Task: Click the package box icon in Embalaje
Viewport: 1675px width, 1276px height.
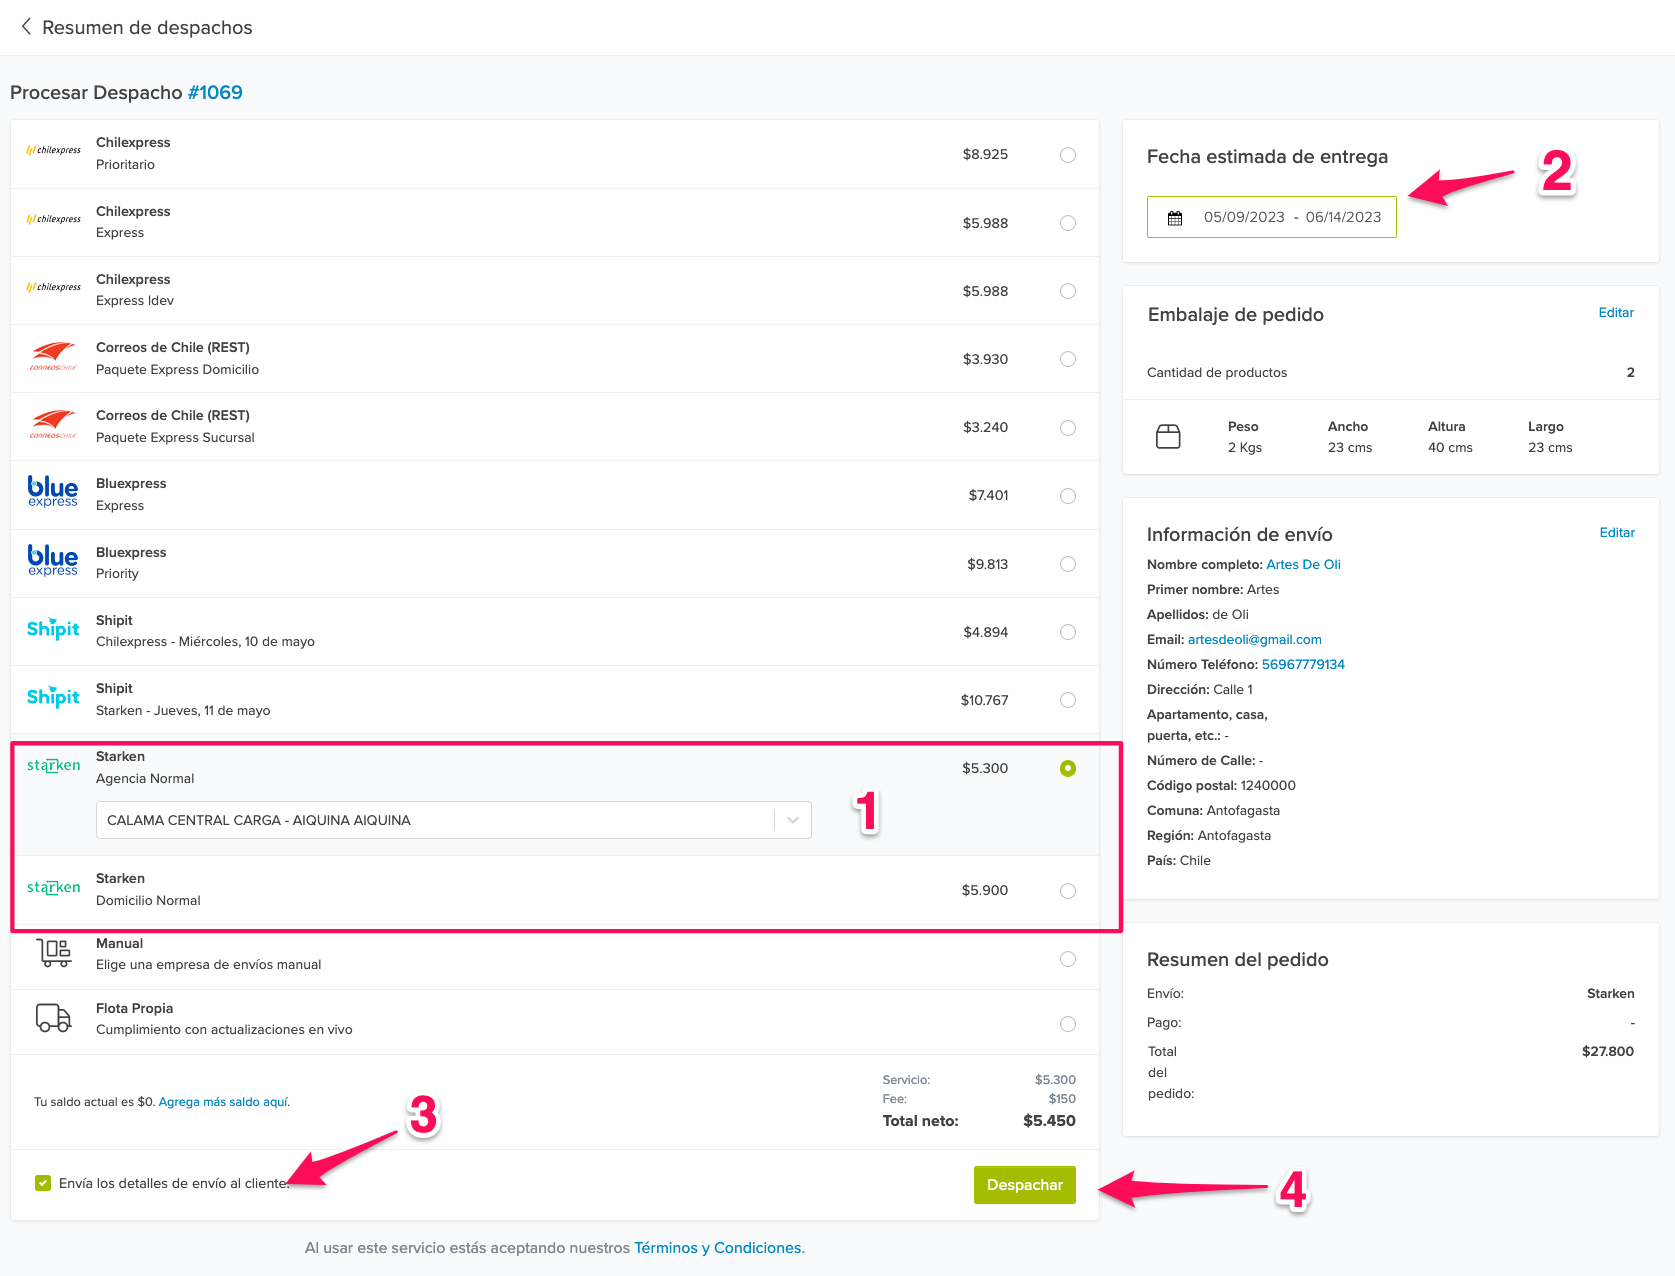Action: pyautogui.click(x=1168, y=437)
